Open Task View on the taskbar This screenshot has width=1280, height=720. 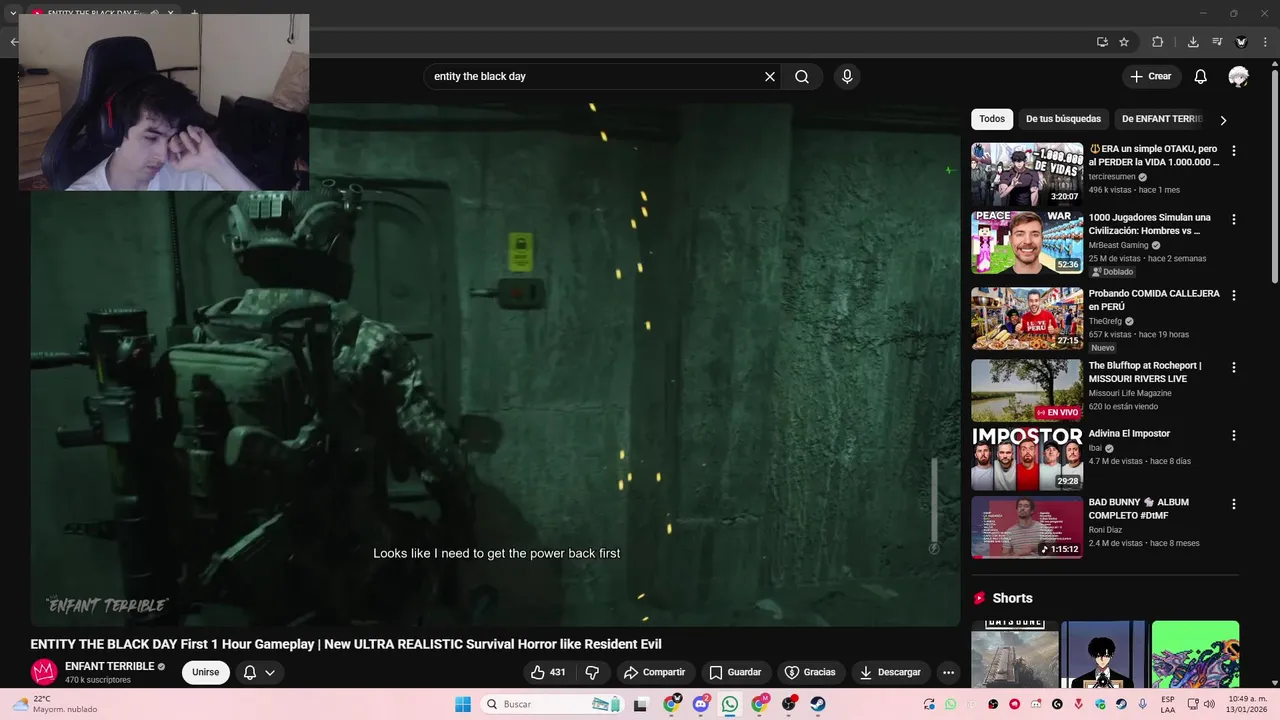(641, 704)
